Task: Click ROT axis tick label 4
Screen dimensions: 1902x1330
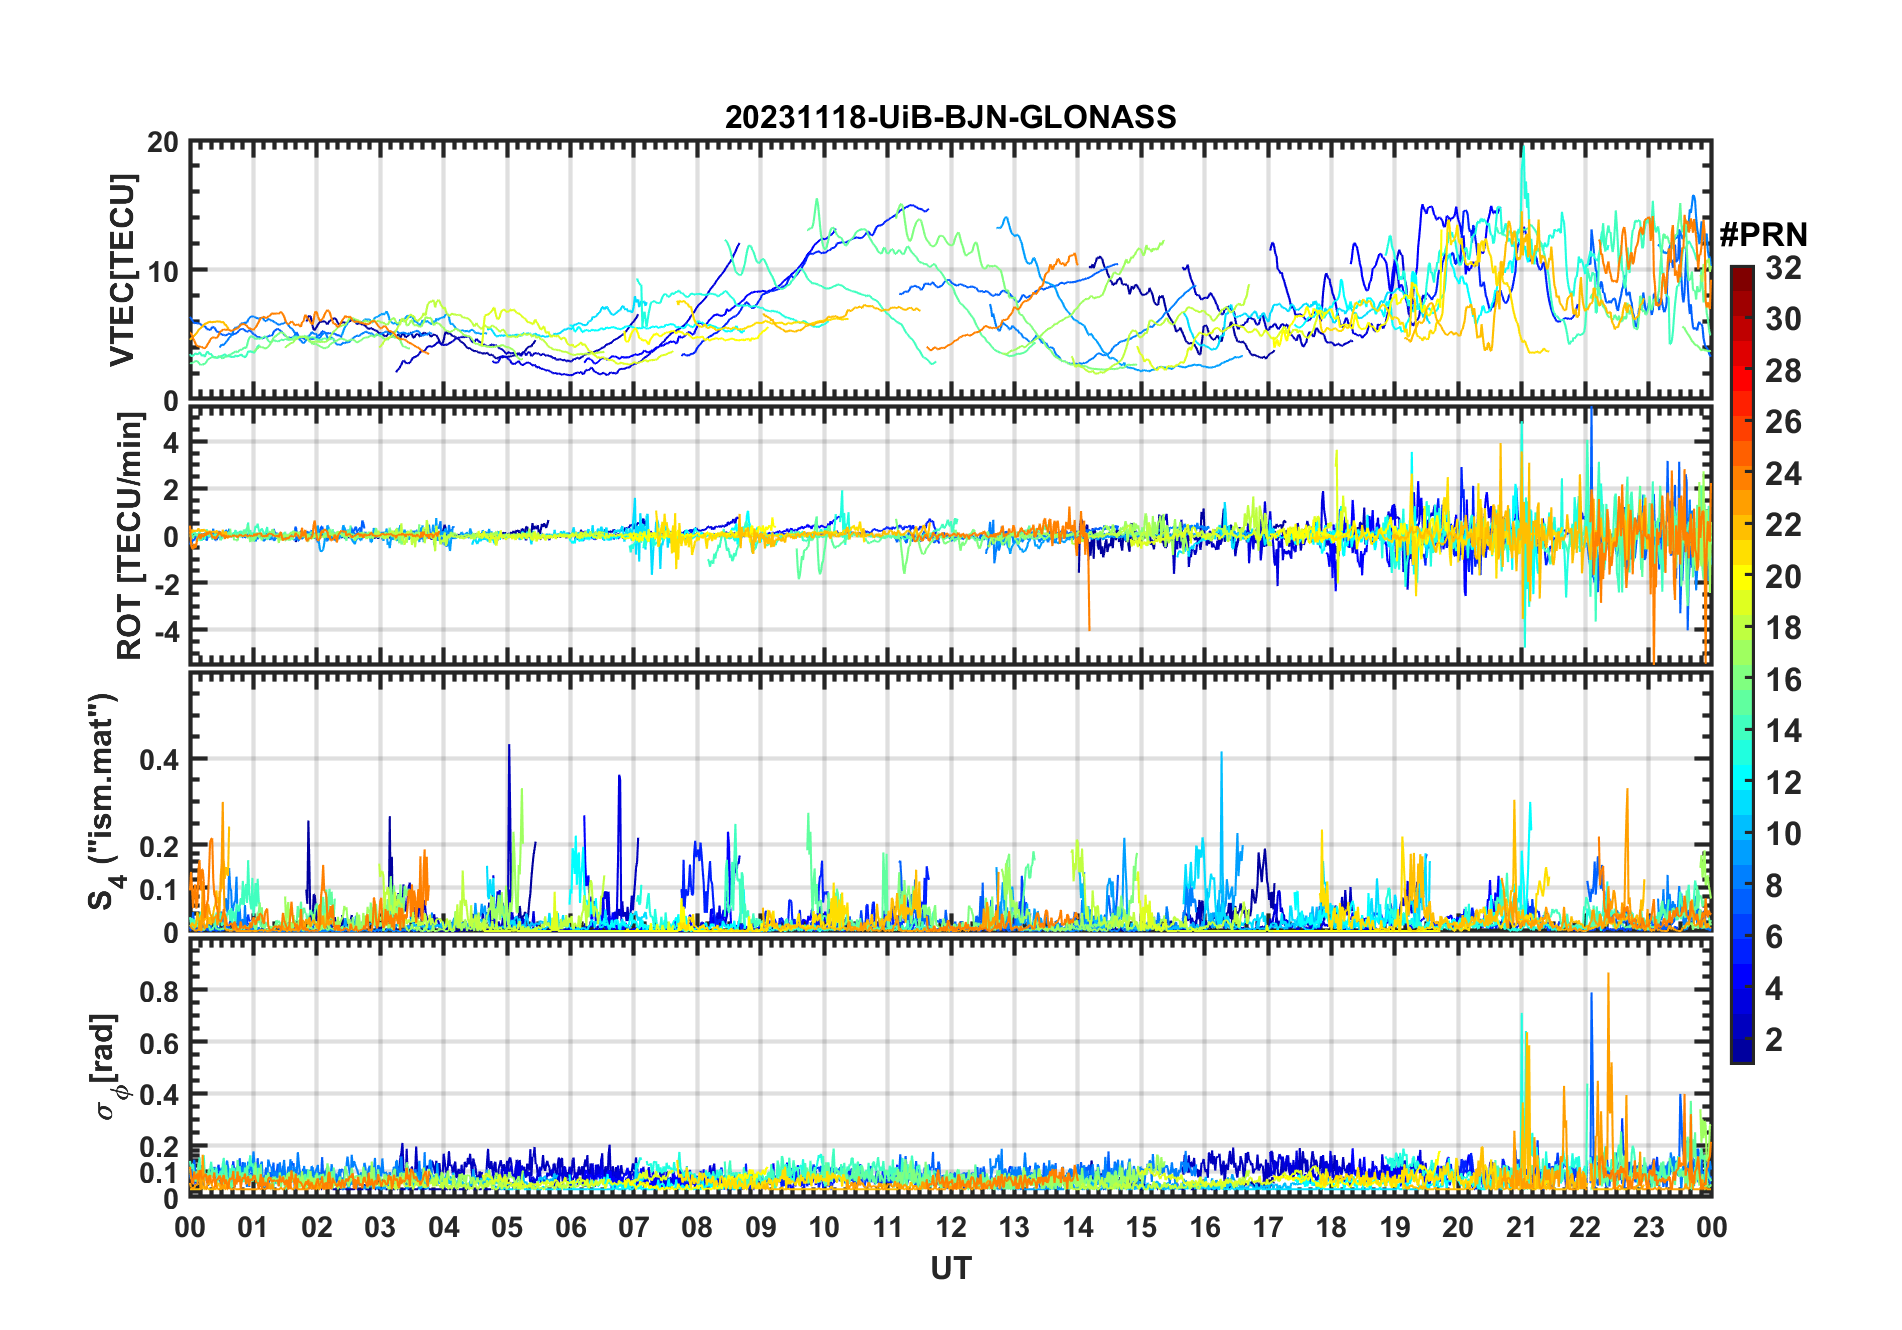Action: pos(171,442)
